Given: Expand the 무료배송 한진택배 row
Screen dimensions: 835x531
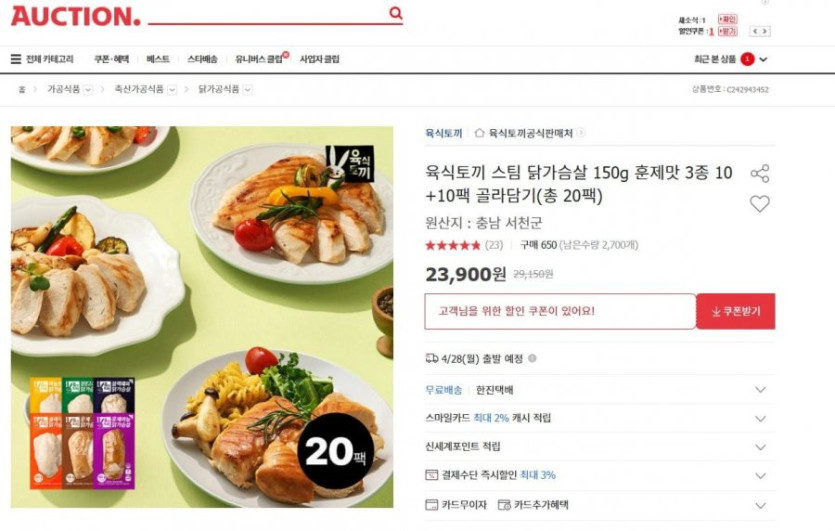Looking at the screenshot, I should [x=600, y=389].
